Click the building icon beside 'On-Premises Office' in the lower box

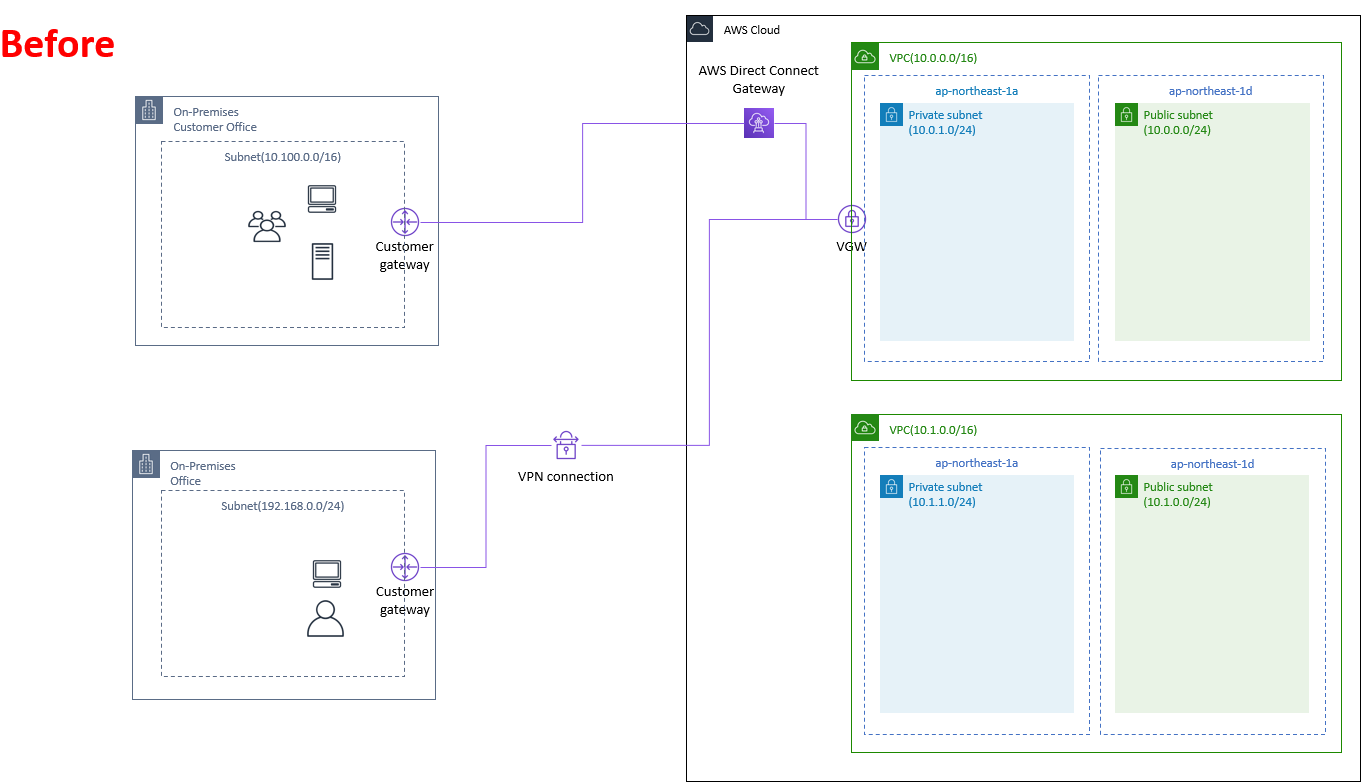(x=146, y=464)
